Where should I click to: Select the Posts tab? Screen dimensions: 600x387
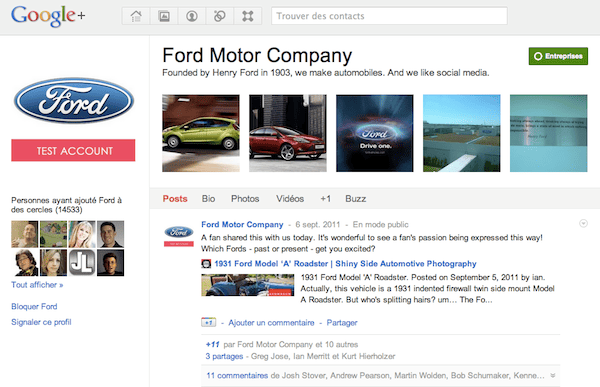coord(175,199)
